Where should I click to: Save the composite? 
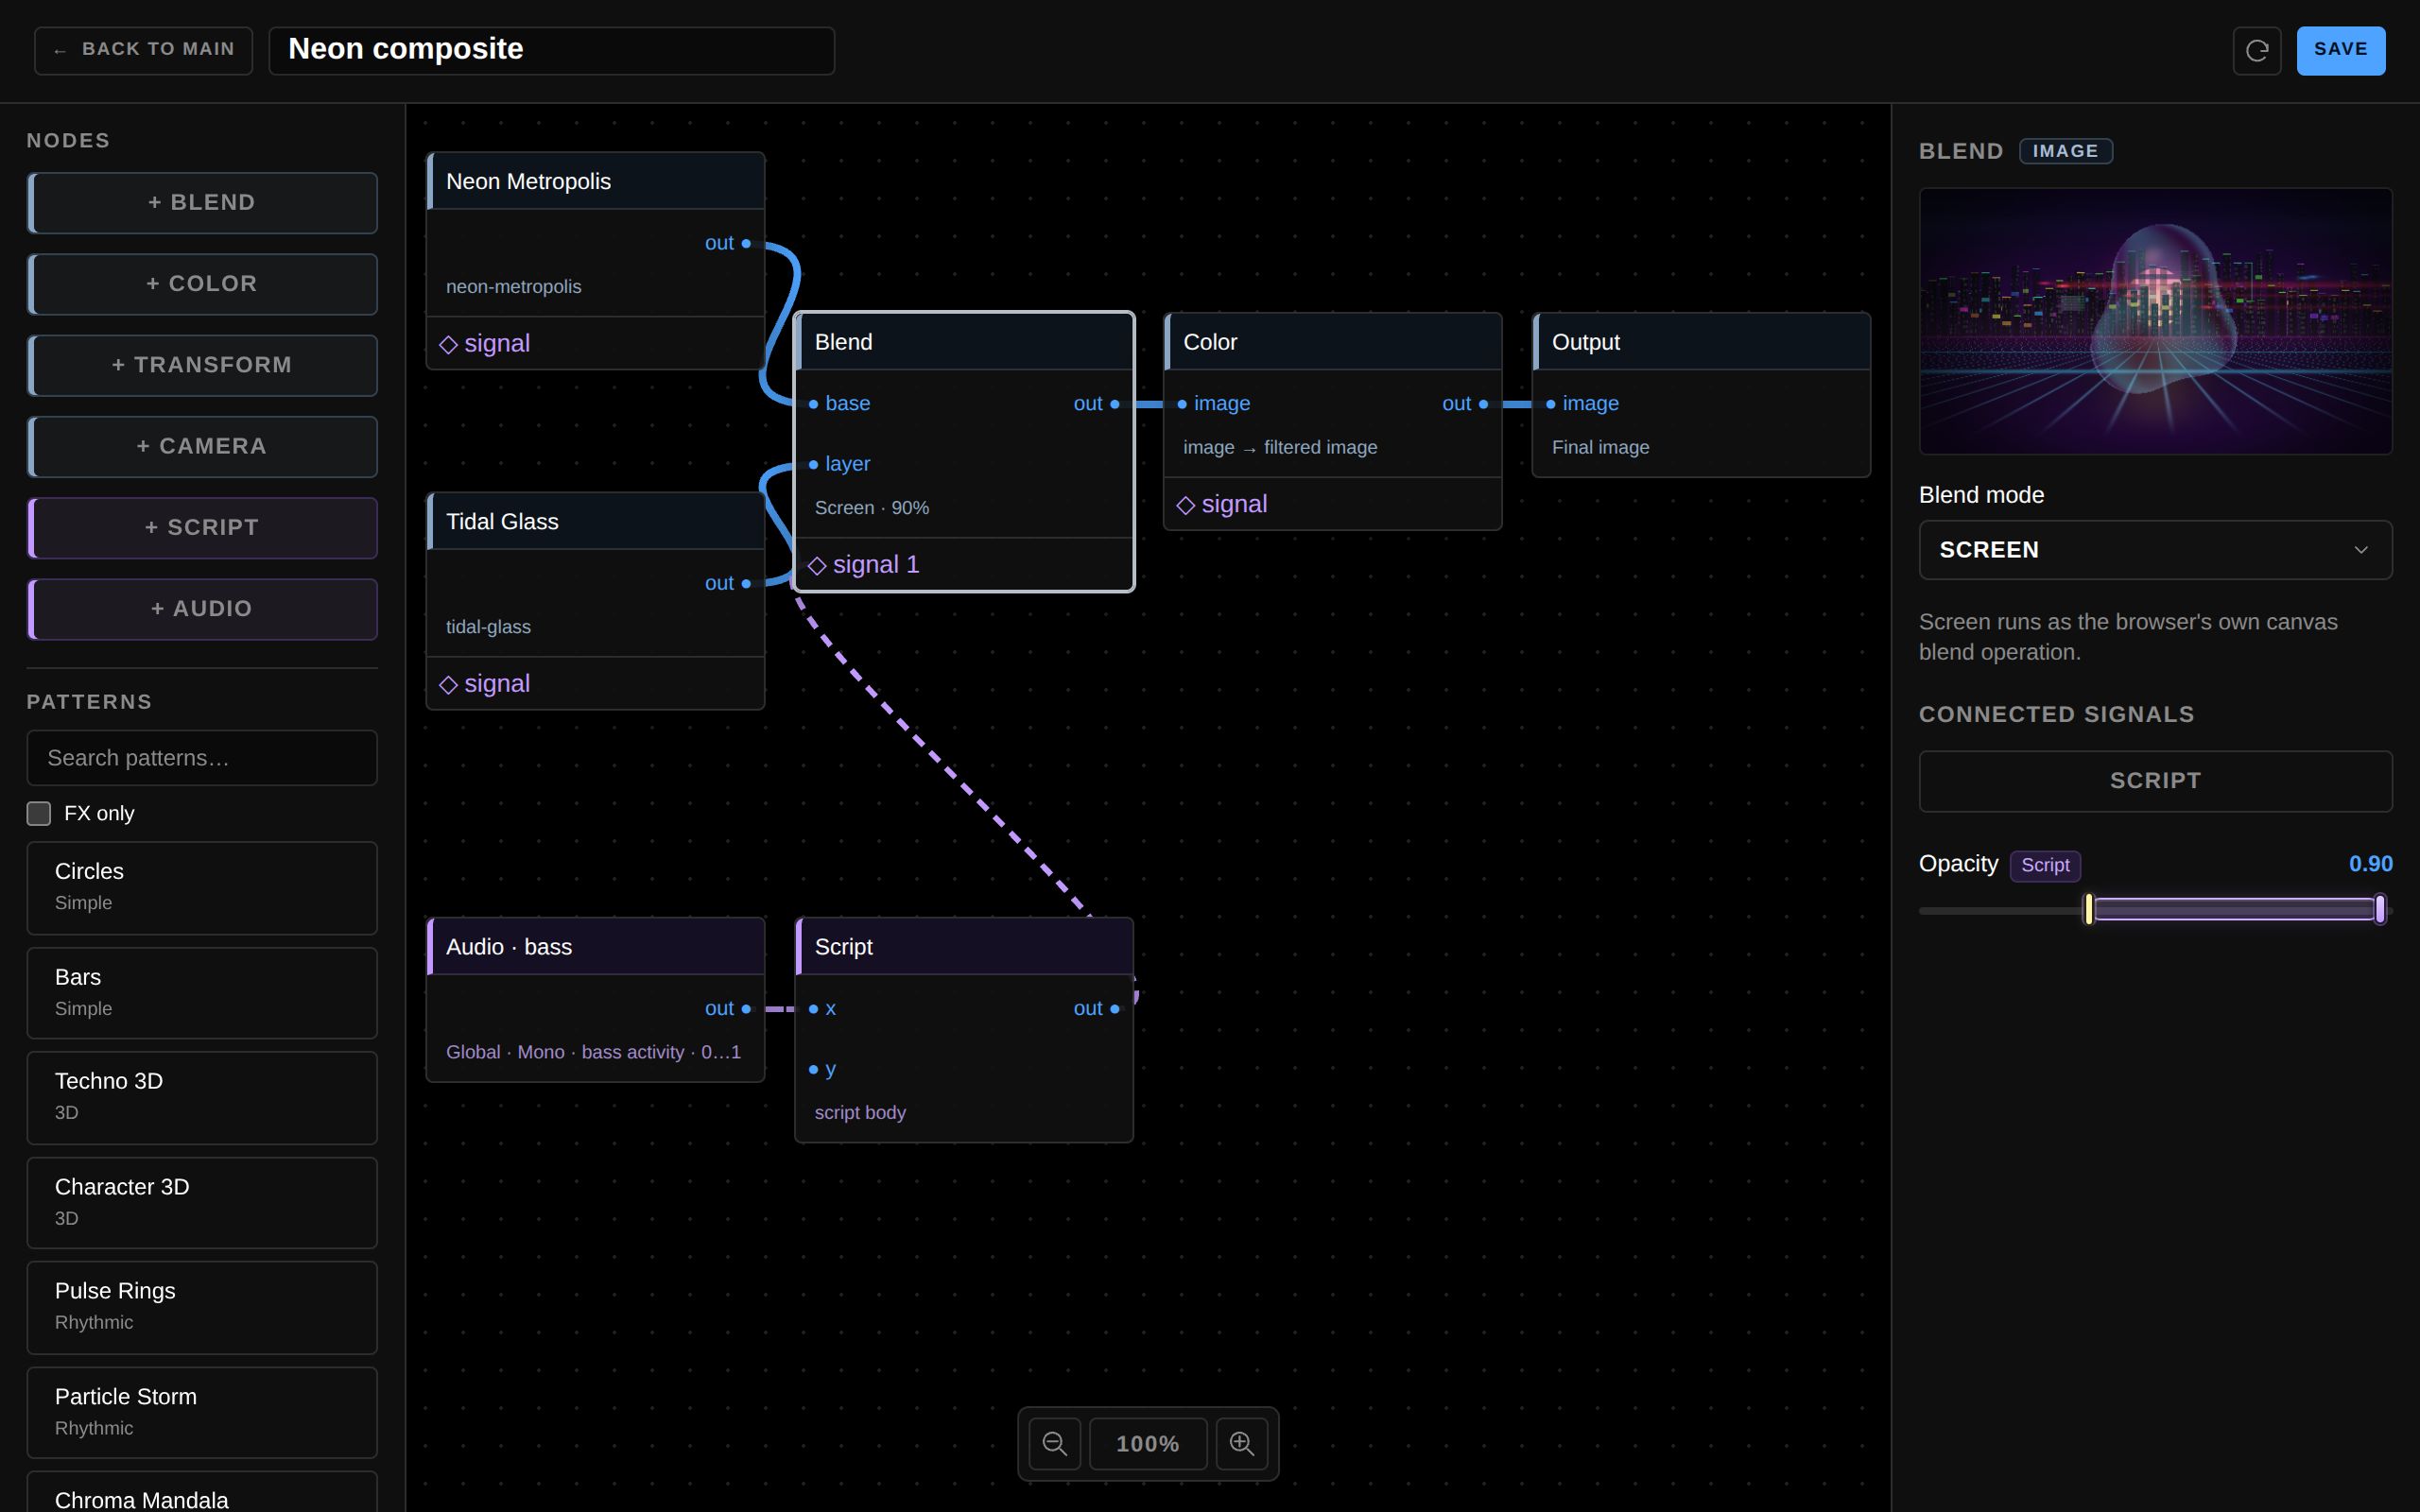(x=2340, y=50)
